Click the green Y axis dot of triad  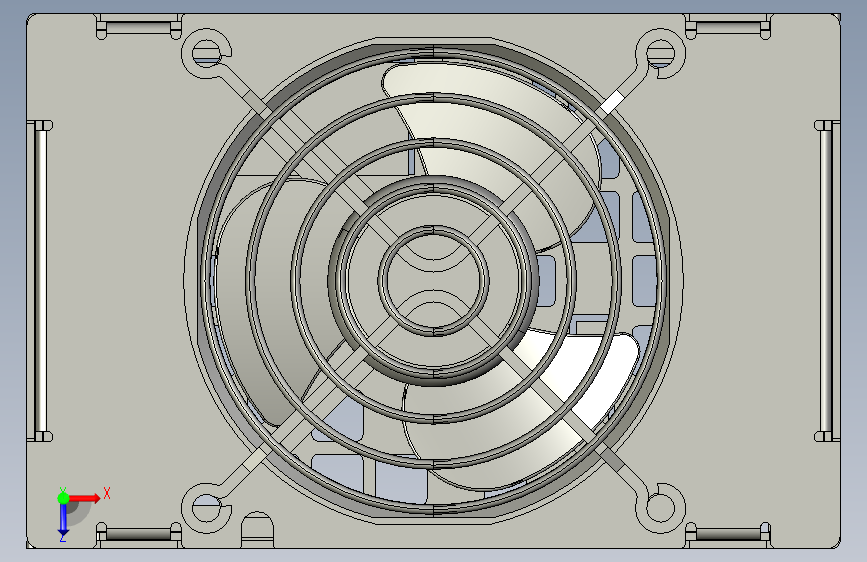(63, 498)
